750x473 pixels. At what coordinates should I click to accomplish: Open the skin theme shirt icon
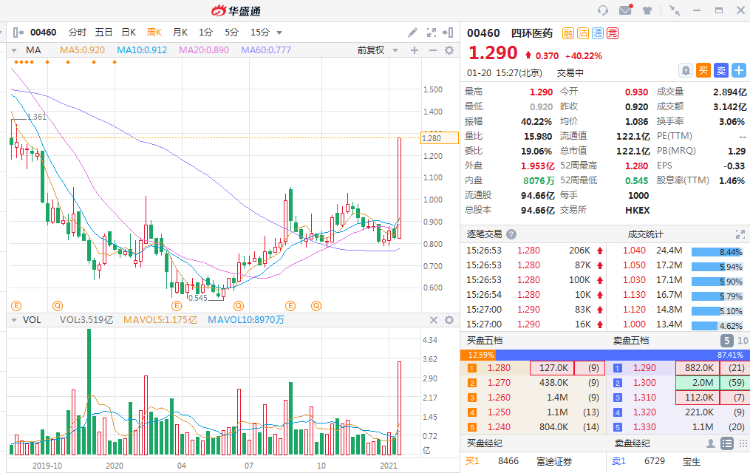[647, 11]
